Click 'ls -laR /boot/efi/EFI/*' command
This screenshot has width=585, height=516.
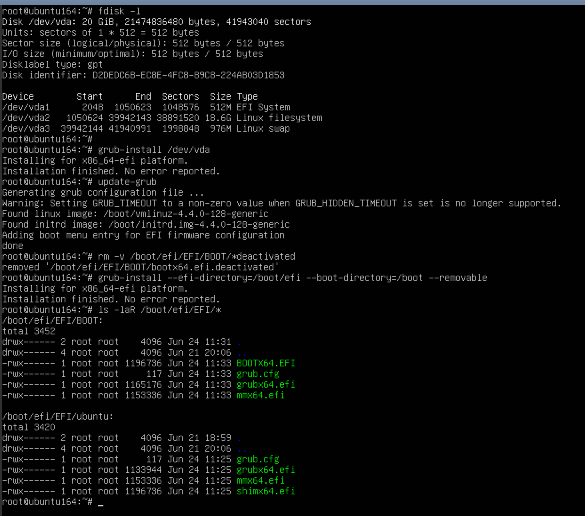(159, 310)
